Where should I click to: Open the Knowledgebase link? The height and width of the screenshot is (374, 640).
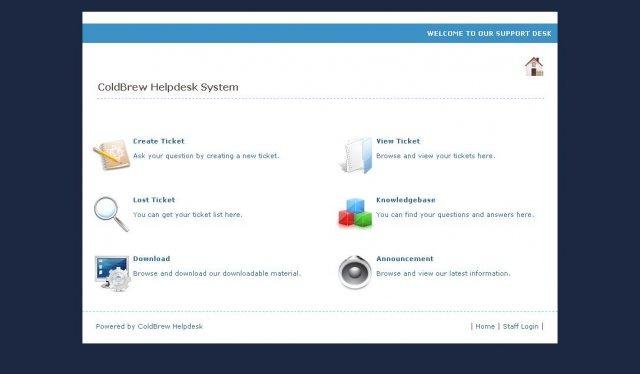click(x=406, y=200)
